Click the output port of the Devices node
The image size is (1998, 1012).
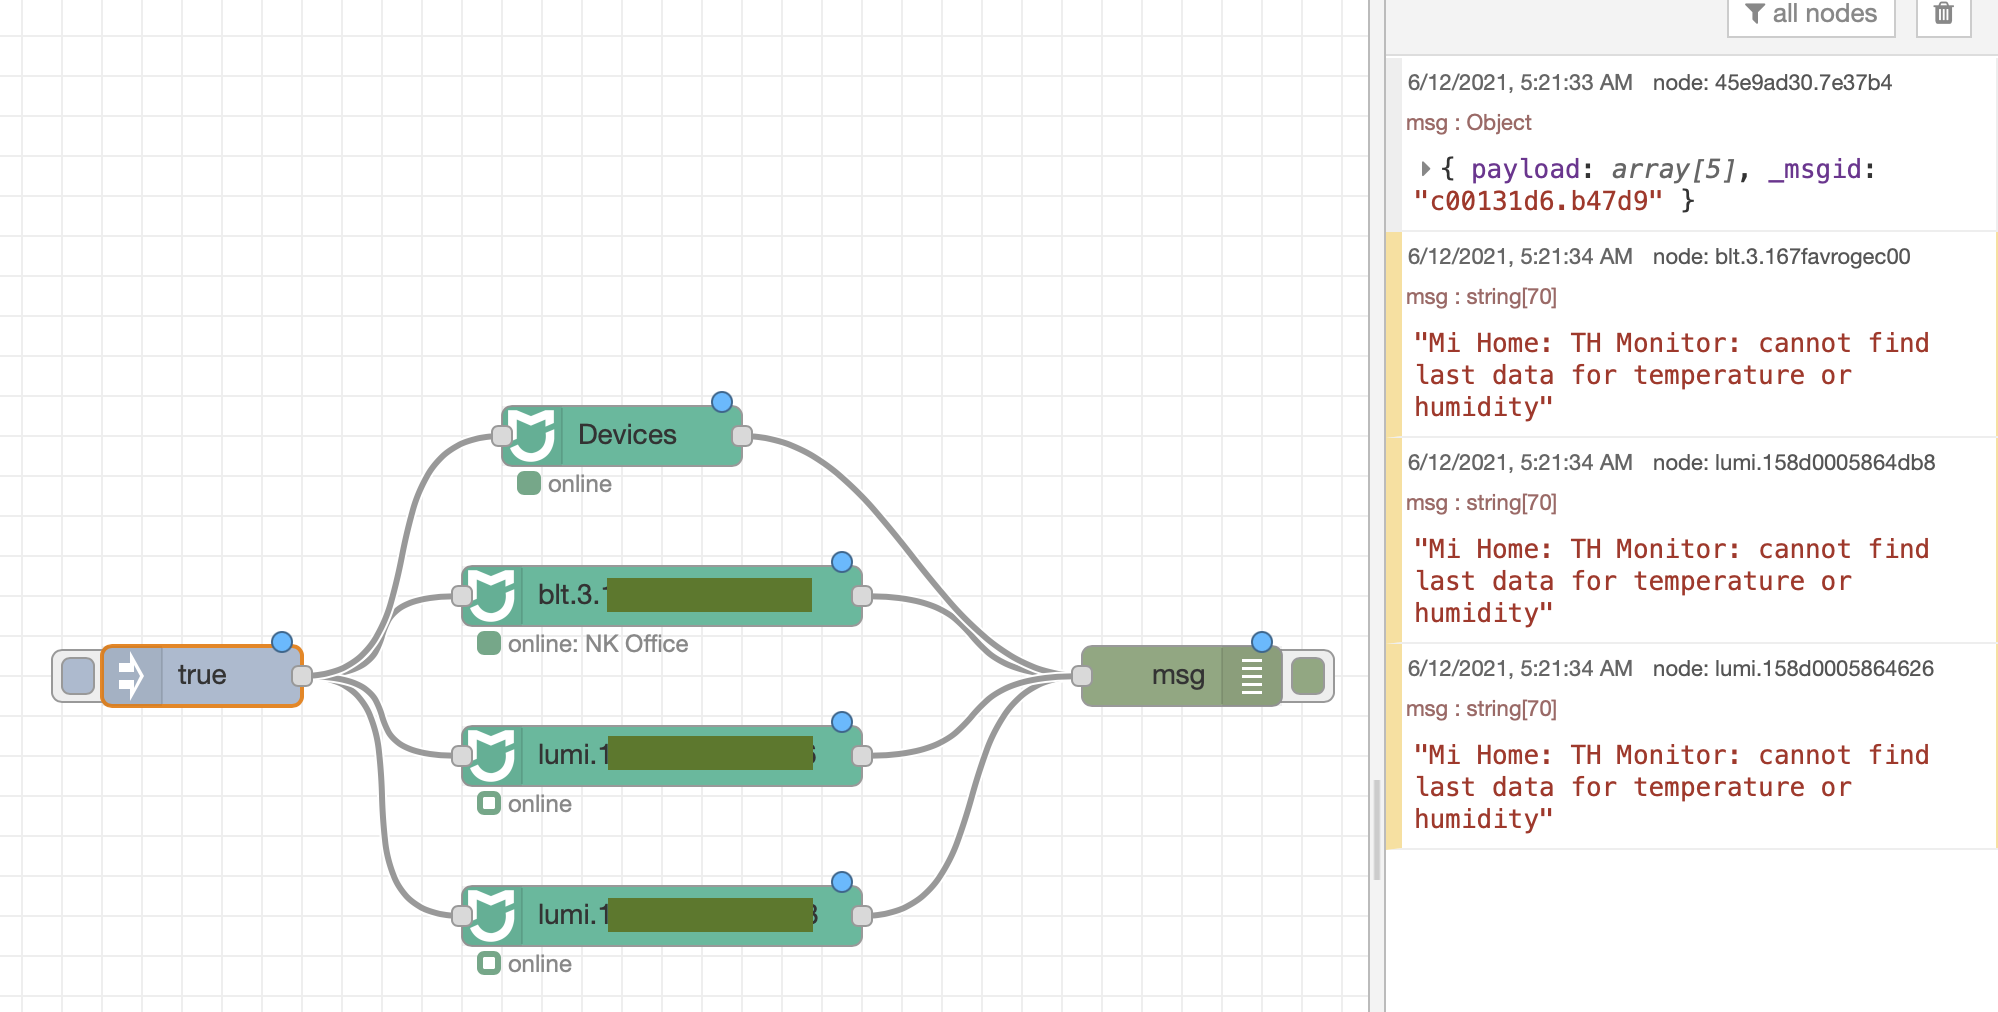(x=740, y=434)
